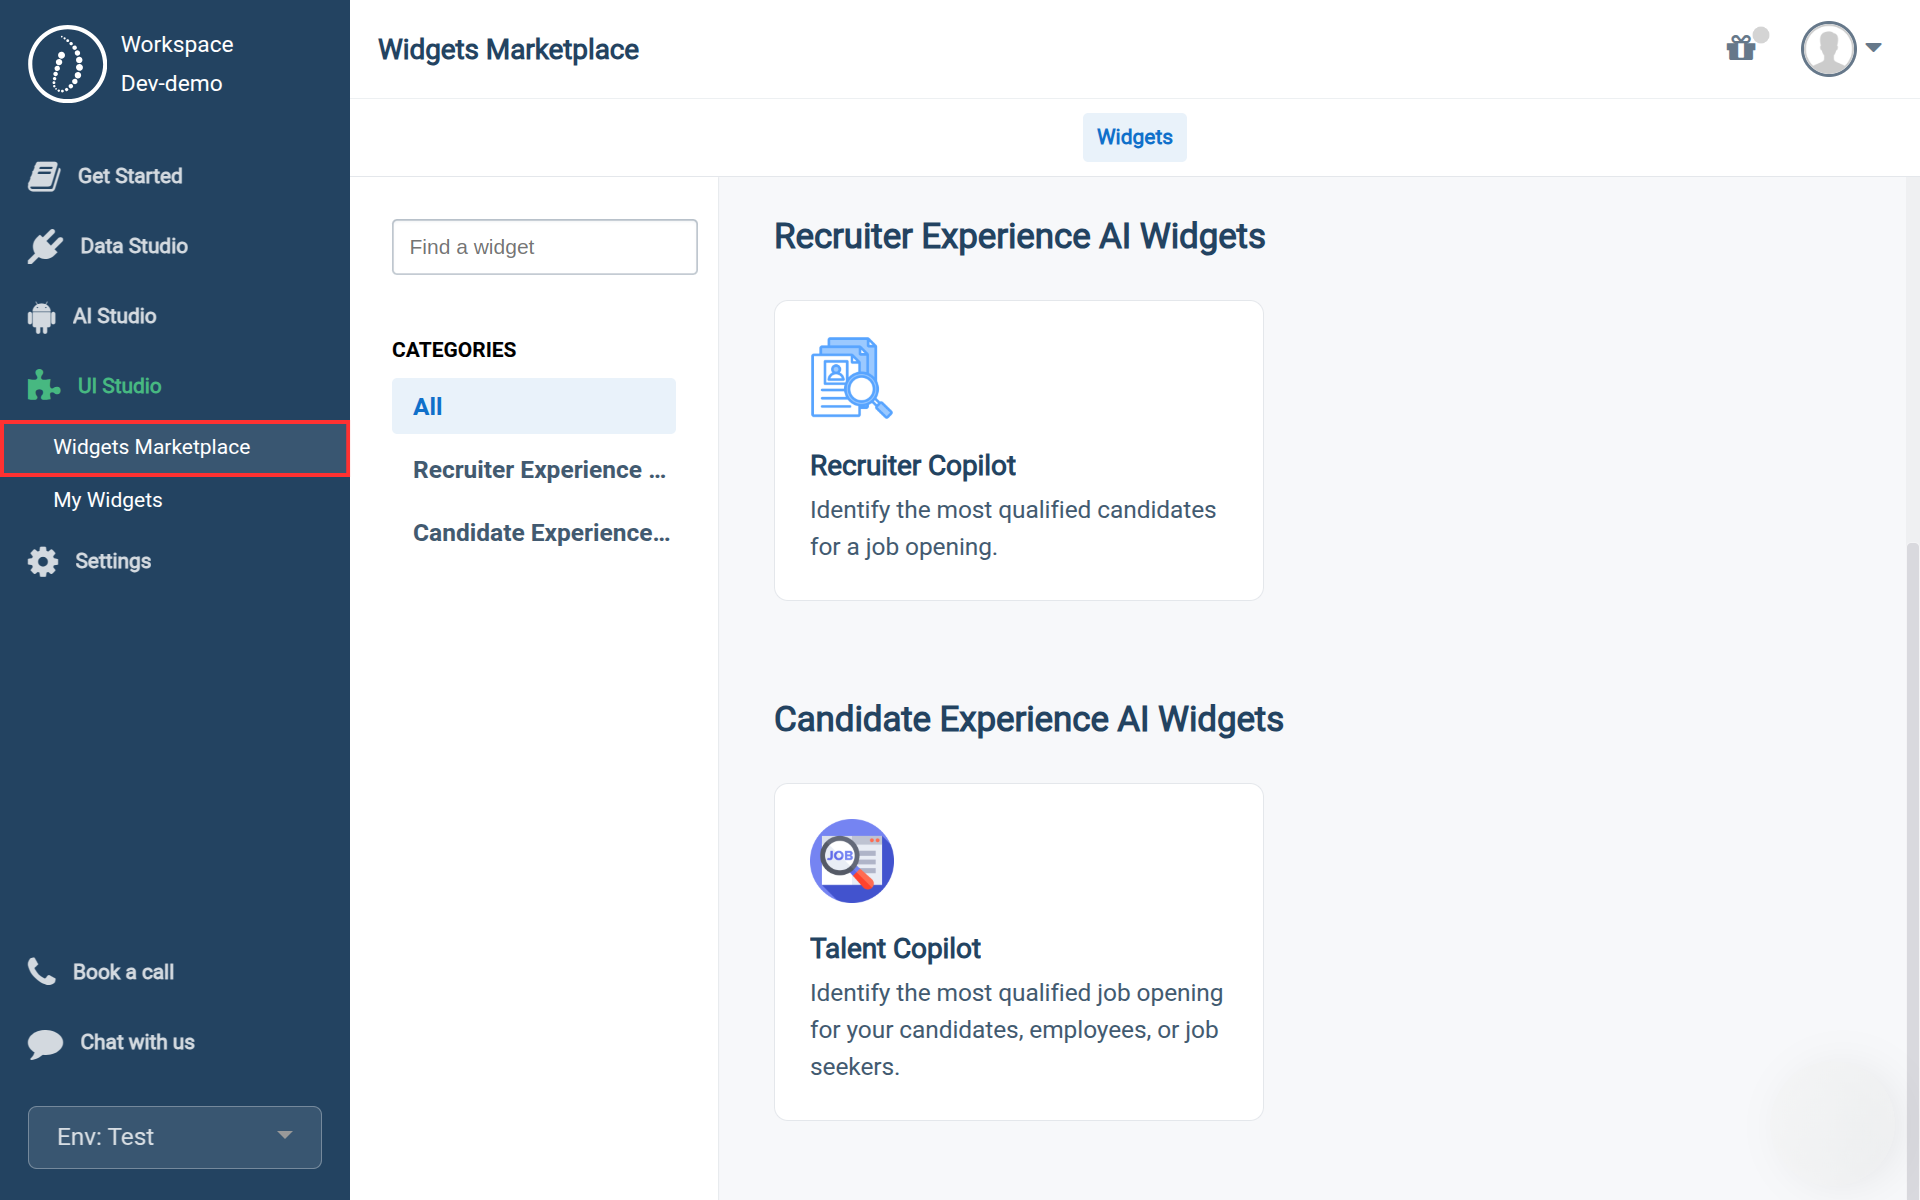This screenshot has height=1200, width=1920.
Task: Click the Get Started book icon
Action: pyautogui.click(x=44, y=176)
